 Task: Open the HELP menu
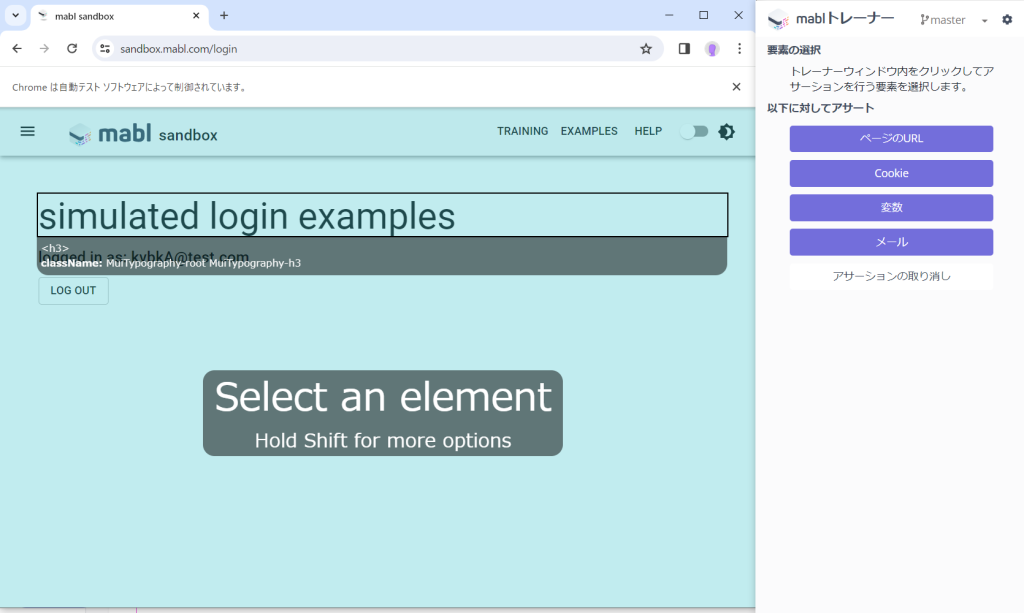tap(648, 131)
